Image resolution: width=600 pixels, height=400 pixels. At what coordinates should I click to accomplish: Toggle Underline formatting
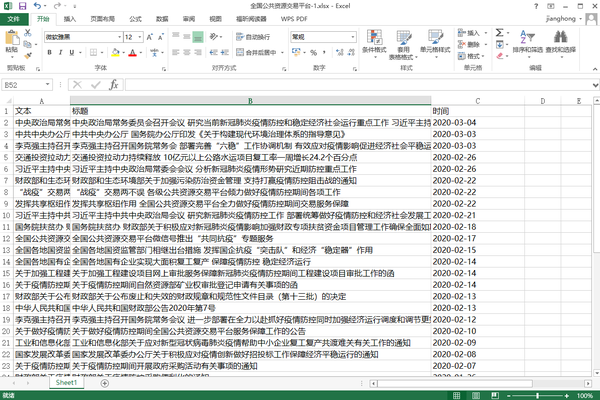tap(72, 52)
